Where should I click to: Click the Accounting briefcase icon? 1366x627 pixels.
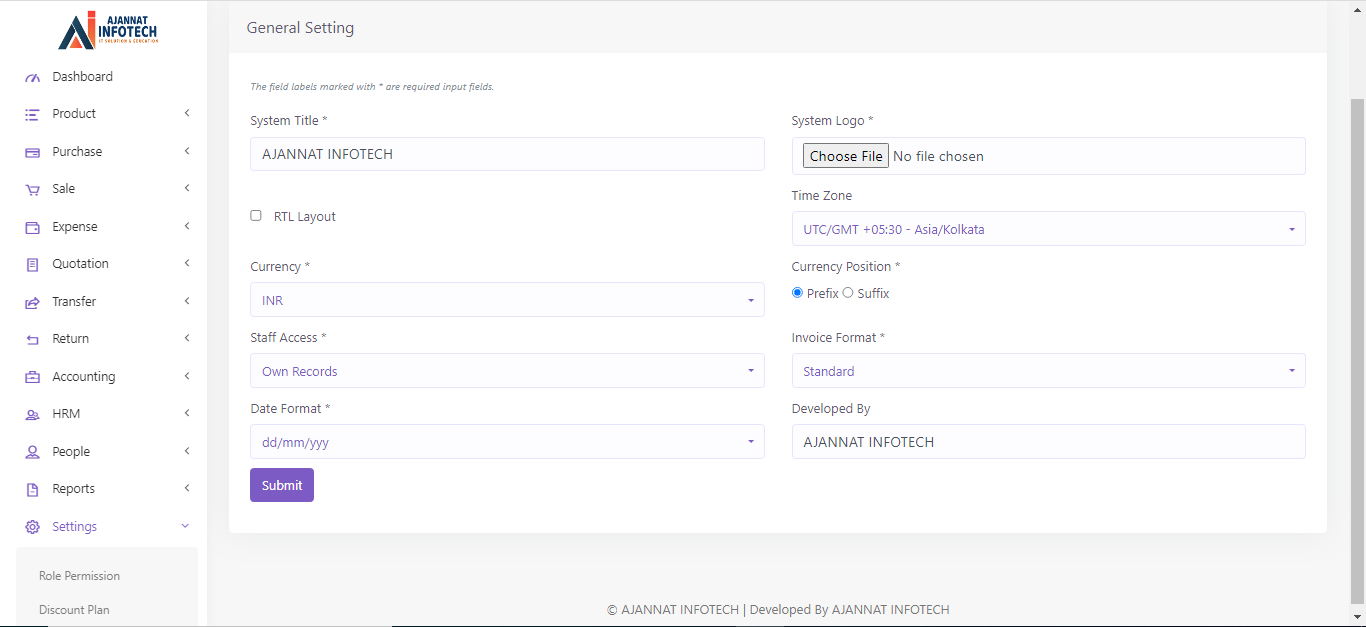click(32, 377)
